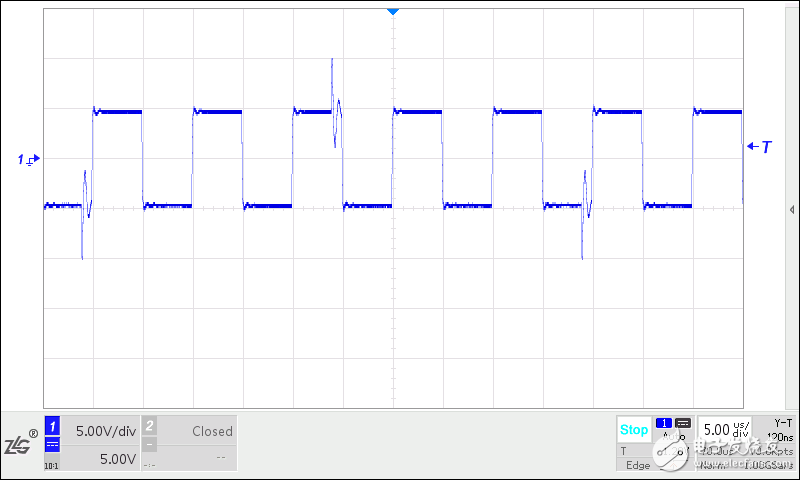Screen dimensions: 800x480
Task: Click the trigger position marker at top
Action: pos(393,10)
